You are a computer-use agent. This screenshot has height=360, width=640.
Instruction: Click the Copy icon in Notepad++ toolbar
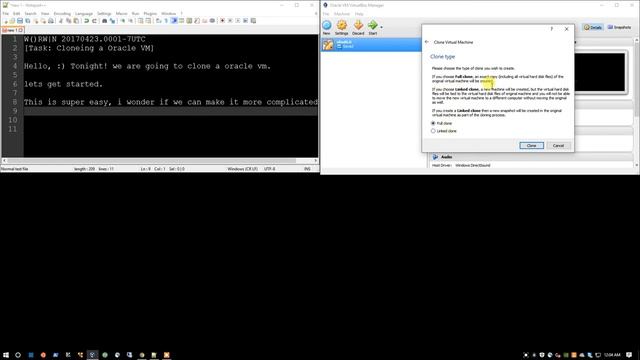point(68,20)
